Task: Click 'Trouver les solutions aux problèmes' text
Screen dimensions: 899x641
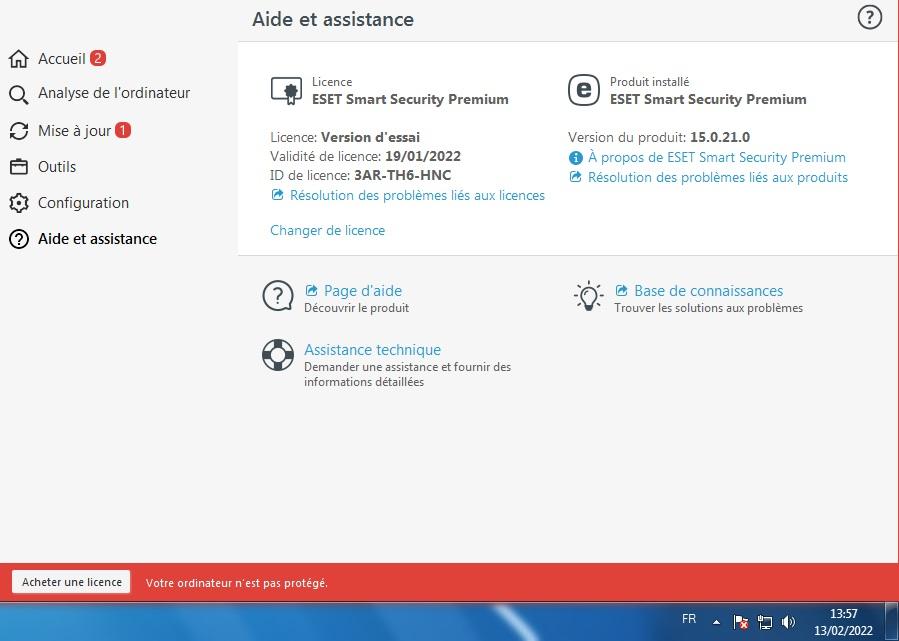Action: (x=709, y=308)
